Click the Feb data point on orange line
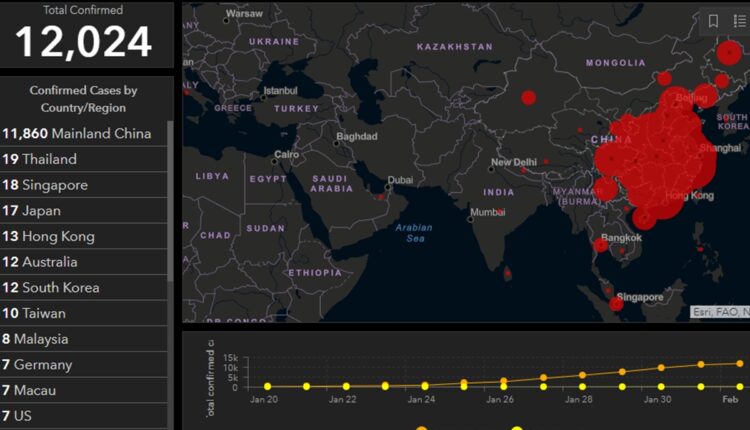This screenshot has height=430, width=750. pos(740,364)
